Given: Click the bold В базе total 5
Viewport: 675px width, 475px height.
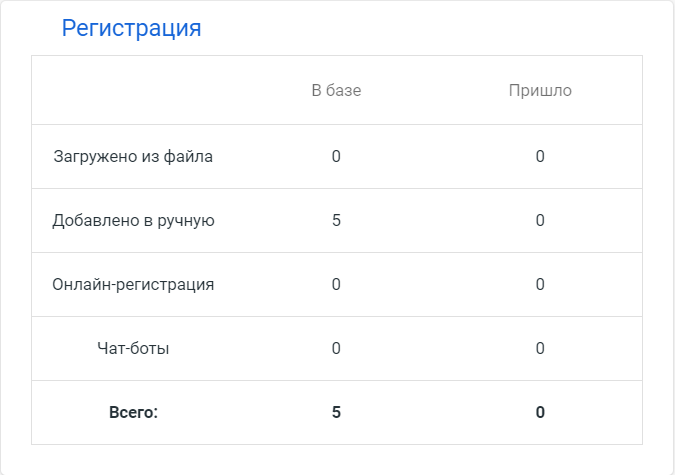Looking at the screenshot, I should point(336,412).
